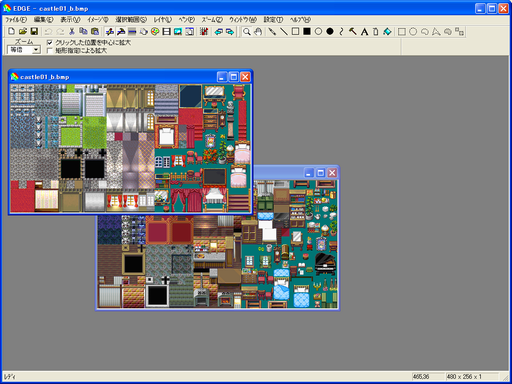Maximize the castle01_b.bmp child window
Viewport: 512px width, 384px height.
point(234,77)
